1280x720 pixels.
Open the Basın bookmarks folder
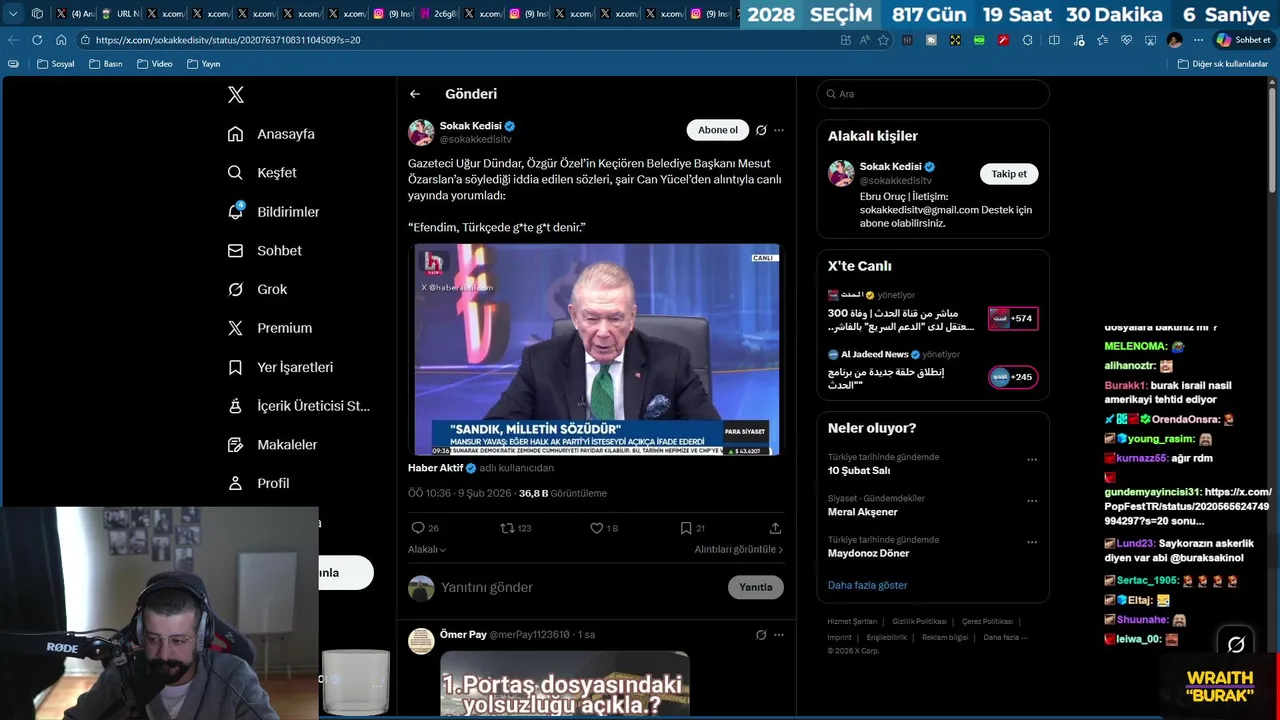(106, 64)
